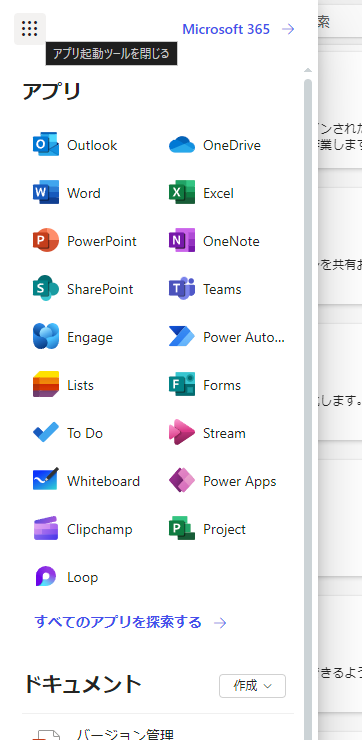This screenshot has height=740, width=362.
Task: Launch the OneNote app icon
Action: (182, 241)
